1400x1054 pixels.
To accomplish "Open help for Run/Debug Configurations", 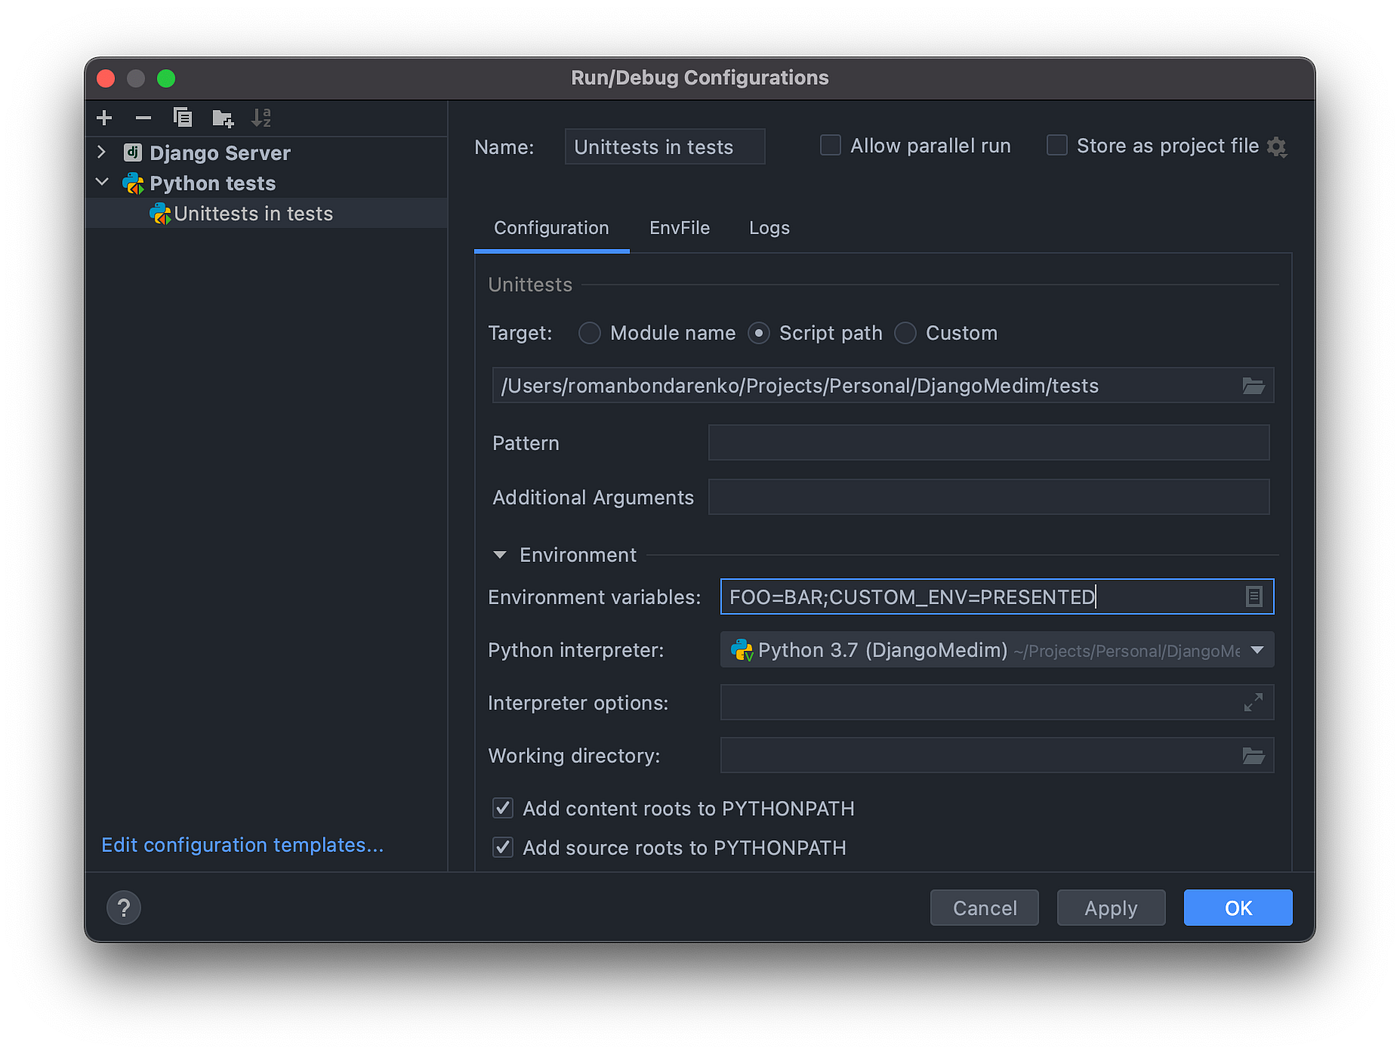I will (123, 907).
